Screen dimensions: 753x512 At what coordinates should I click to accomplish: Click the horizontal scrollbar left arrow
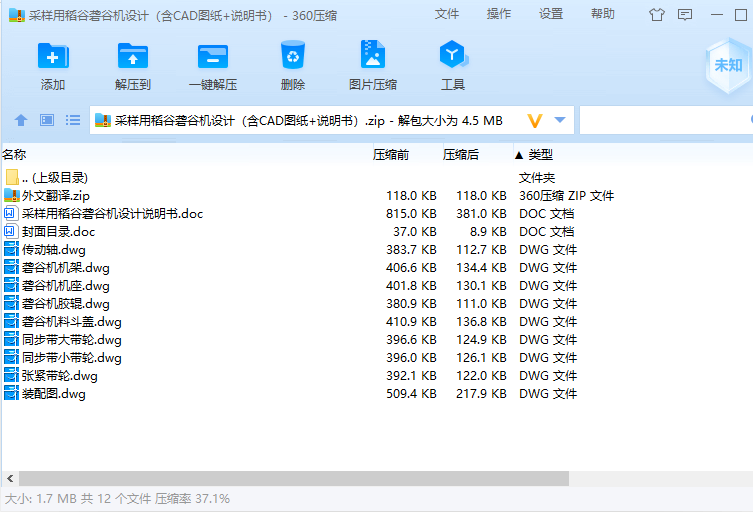point(10,478)
